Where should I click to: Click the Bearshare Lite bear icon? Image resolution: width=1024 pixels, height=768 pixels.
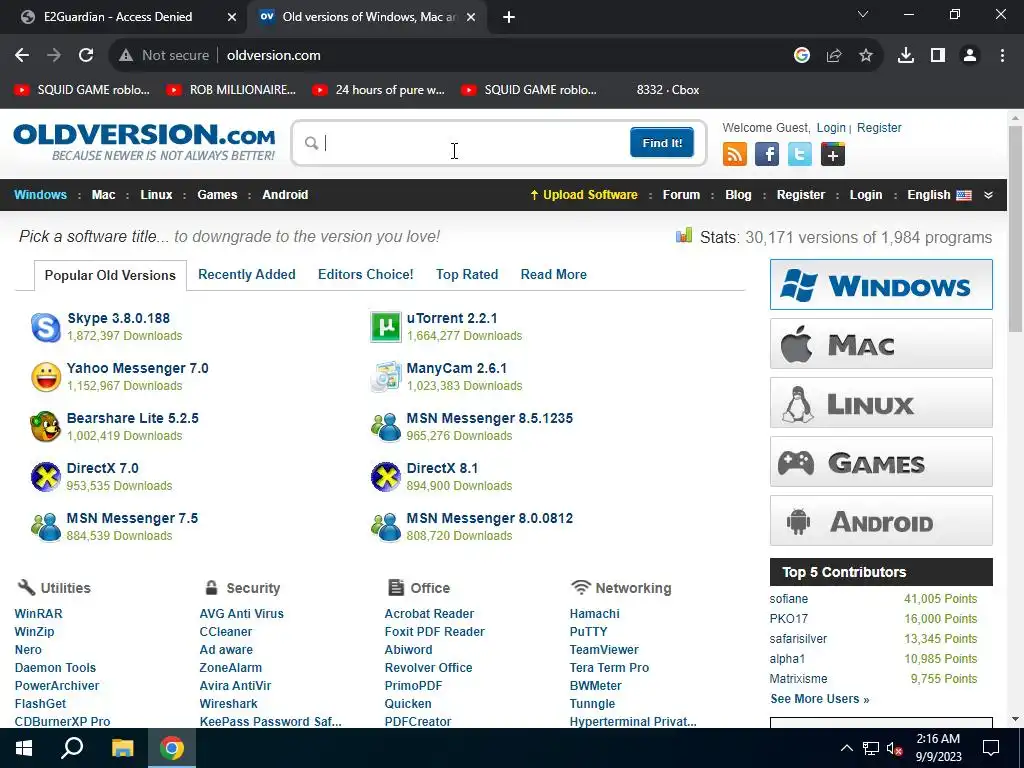(x=46, y=426)
